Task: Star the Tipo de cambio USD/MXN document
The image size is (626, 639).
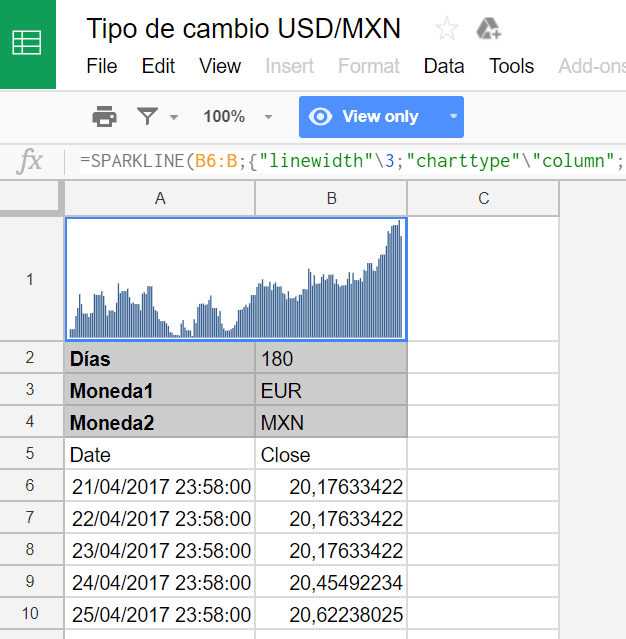Action: (x=447, y=29)
